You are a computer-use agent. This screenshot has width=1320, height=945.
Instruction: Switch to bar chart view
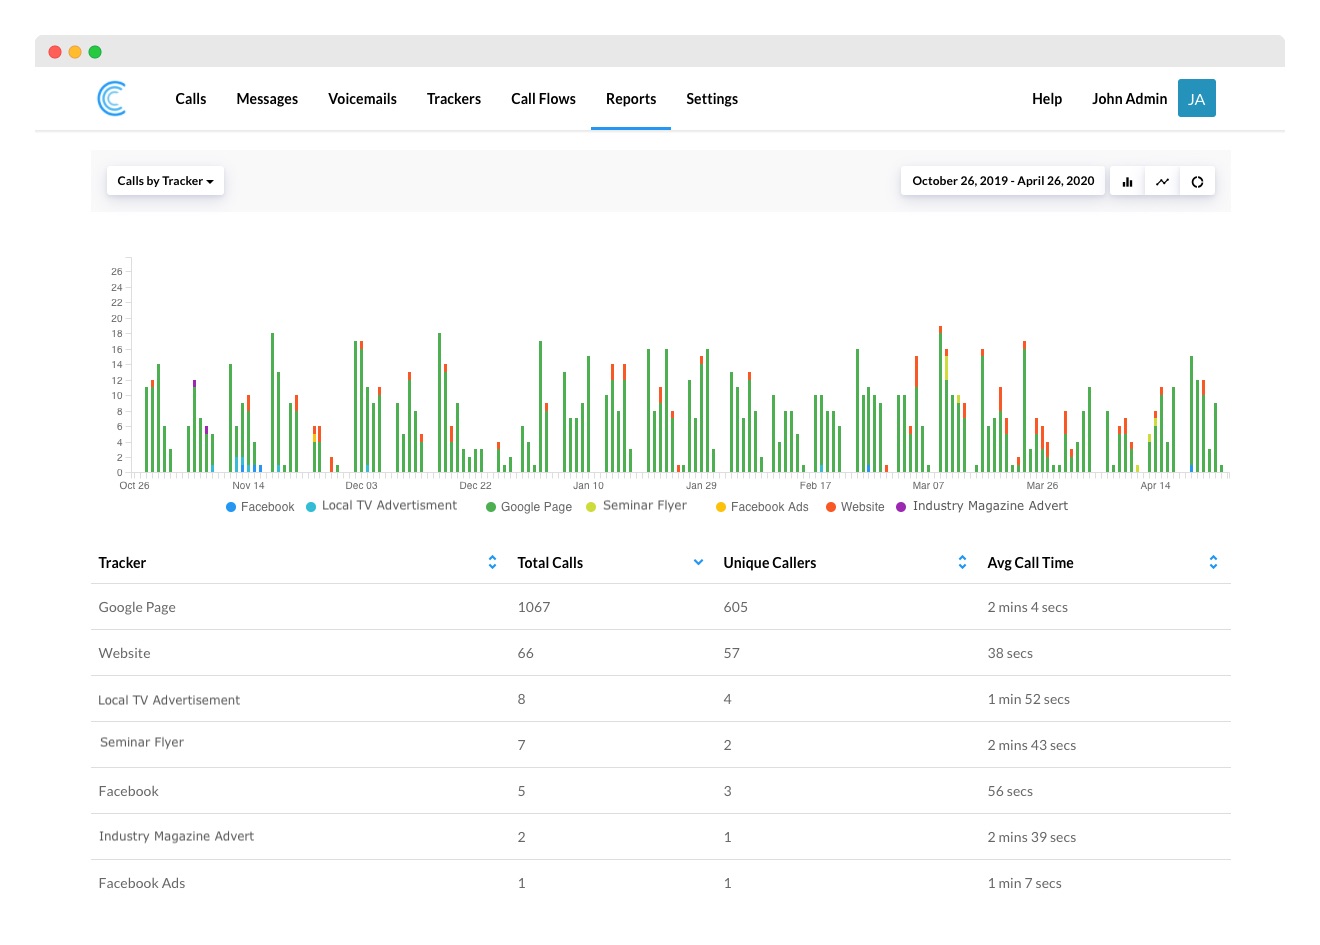[x=1127, y=182]
